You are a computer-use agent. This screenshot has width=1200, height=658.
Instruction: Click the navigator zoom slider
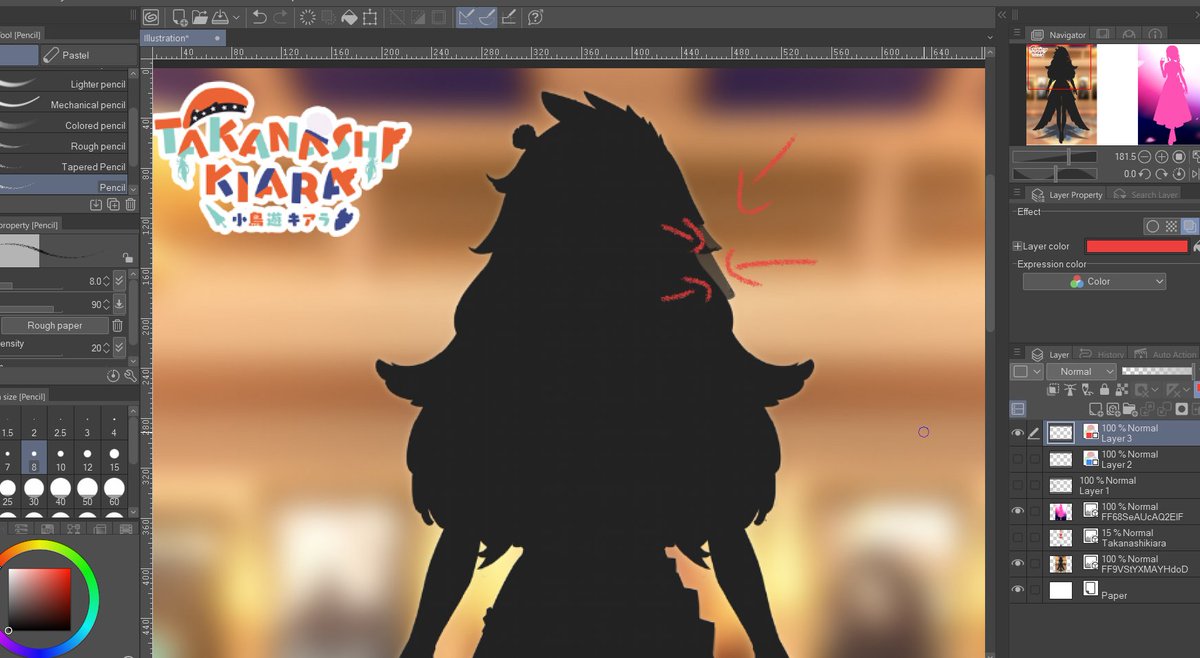[x=1055, y=157]
